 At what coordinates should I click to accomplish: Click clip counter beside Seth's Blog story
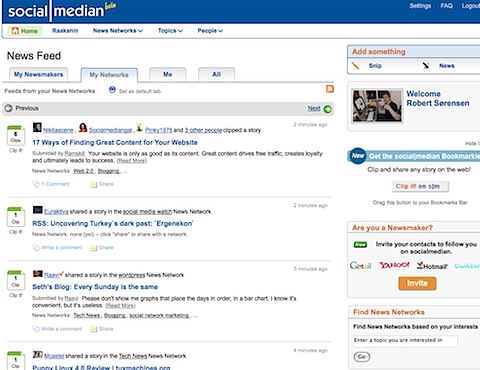[16, 280]
